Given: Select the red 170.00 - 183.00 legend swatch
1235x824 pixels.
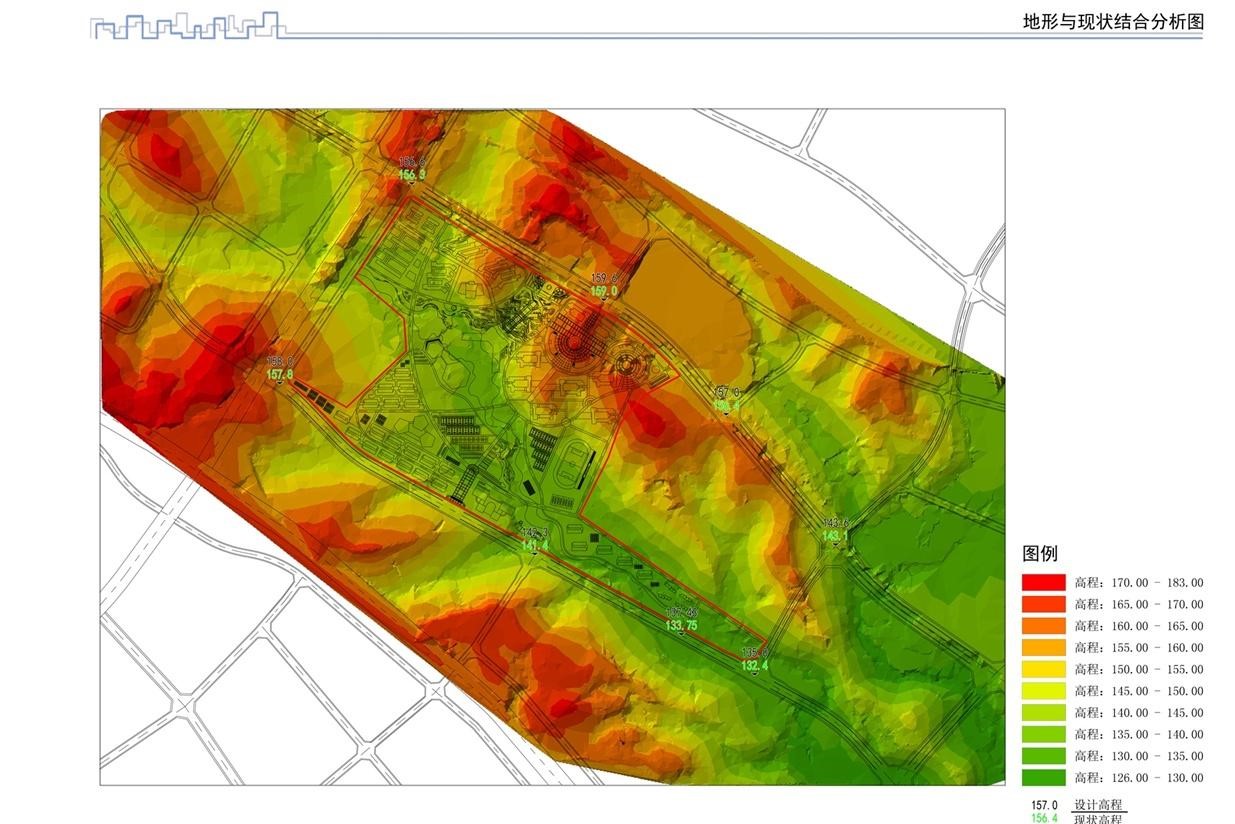Looking at the screenshot, I should (x=1043, y=582).
